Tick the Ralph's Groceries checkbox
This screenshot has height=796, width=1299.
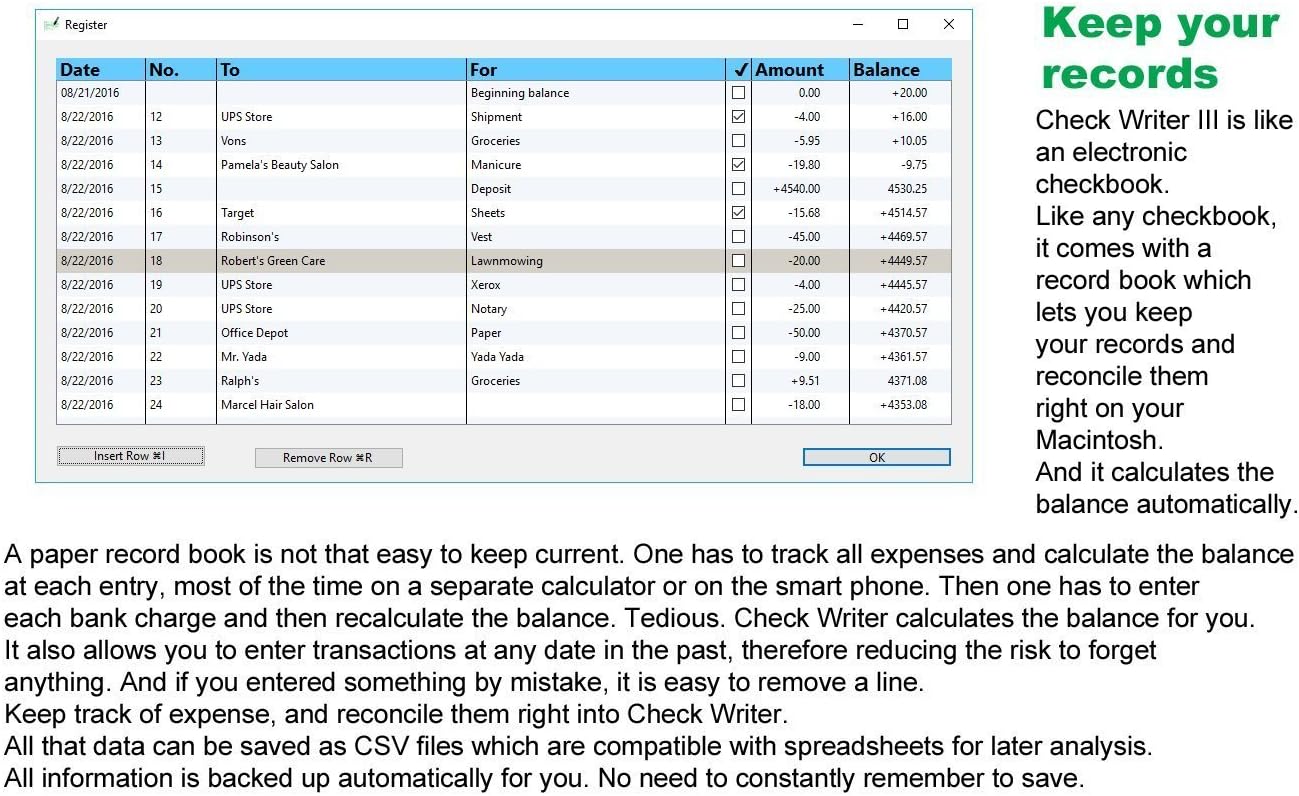click(x=738, y=381)
